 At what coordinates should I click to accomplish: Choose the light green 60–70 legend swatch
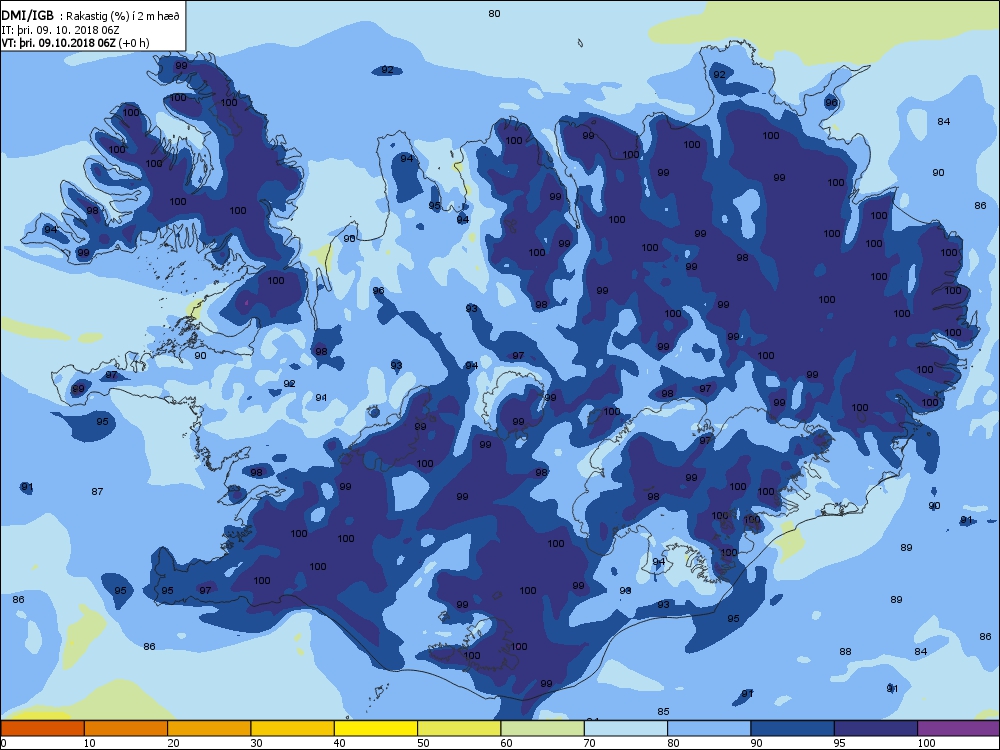pos(543,728)
